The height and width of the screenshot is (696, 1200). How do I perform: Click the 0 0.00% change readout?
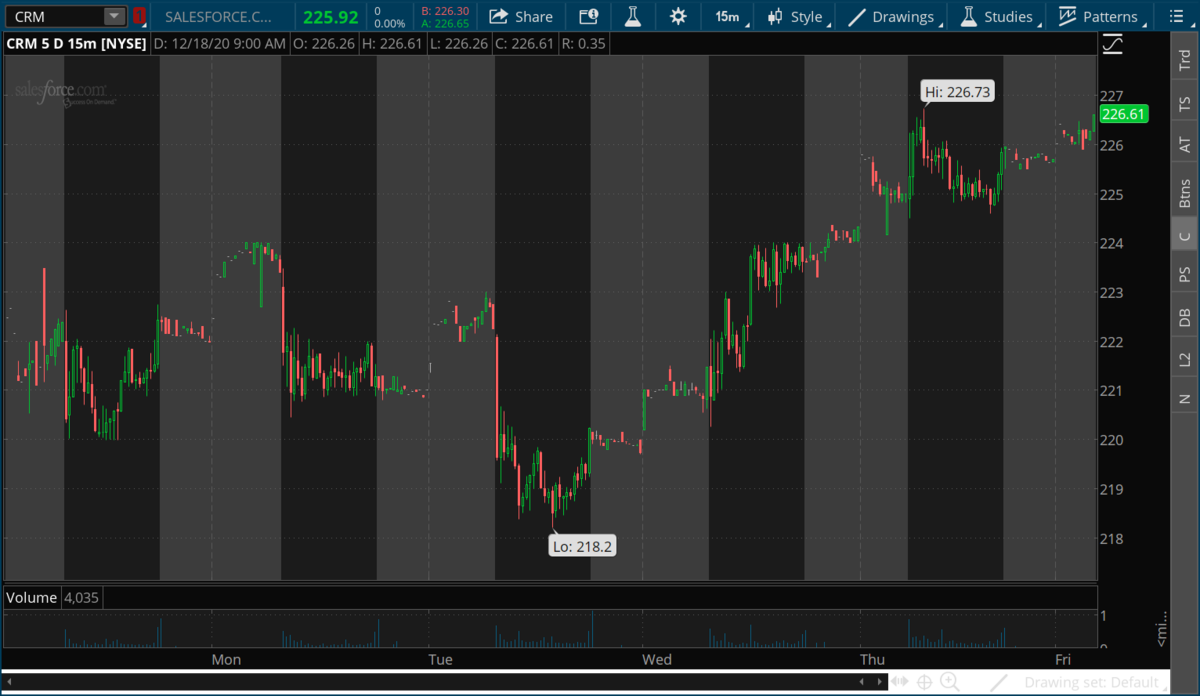389,17
